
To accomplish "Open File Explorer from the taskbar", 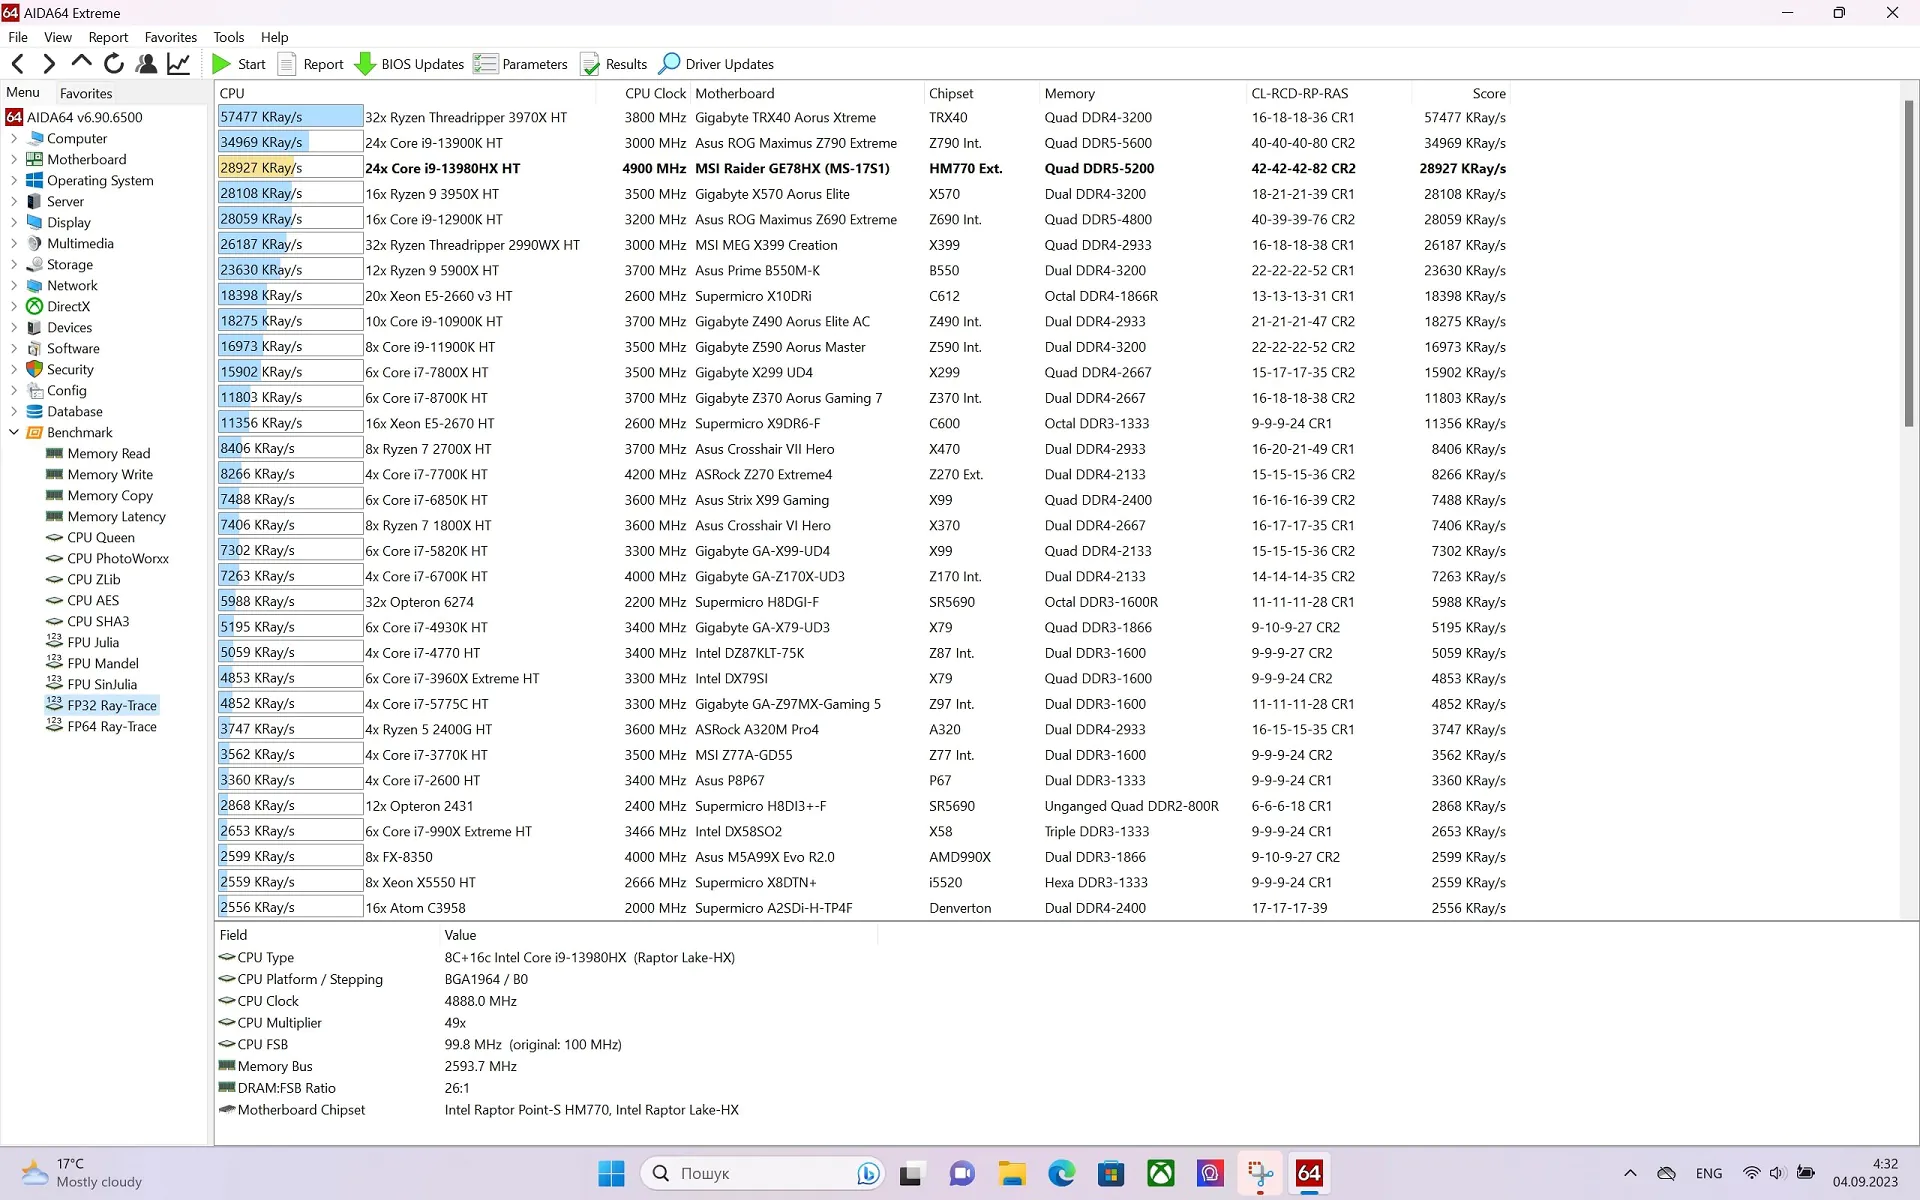I will (1012, 1173).
